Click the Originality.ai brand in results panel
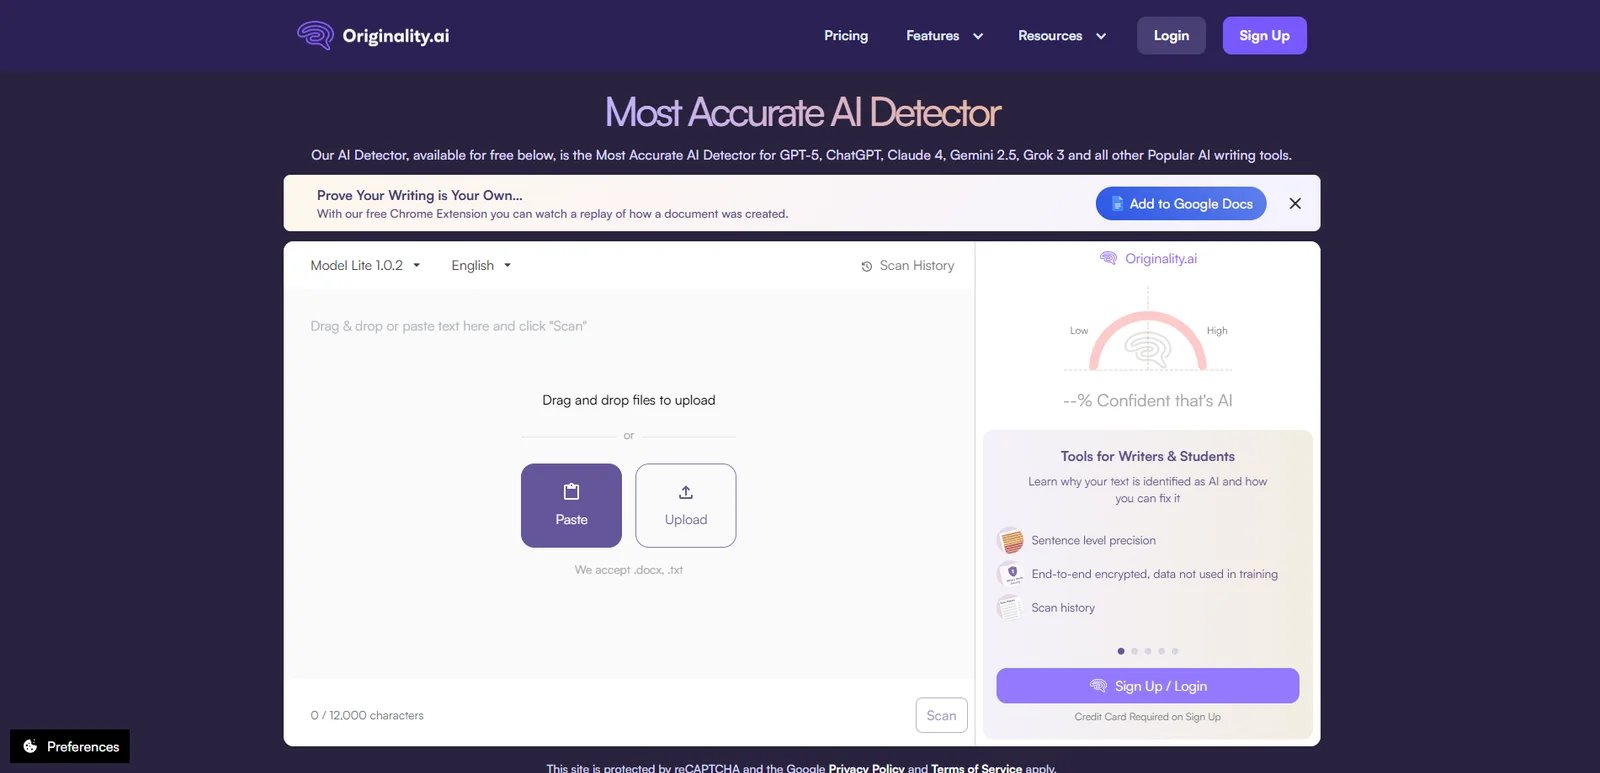Viewport: 1600px width, 773px height. [1148, 259]
